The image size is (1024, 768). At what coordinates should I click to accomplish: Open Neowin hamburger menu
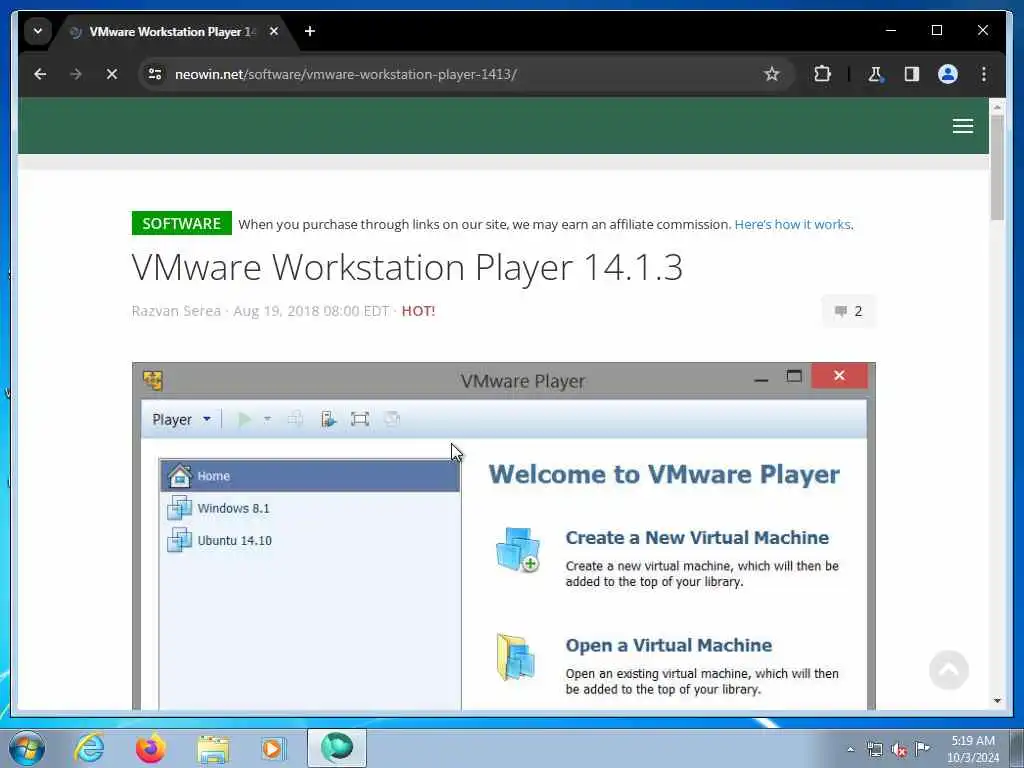(x=963, y=126)
